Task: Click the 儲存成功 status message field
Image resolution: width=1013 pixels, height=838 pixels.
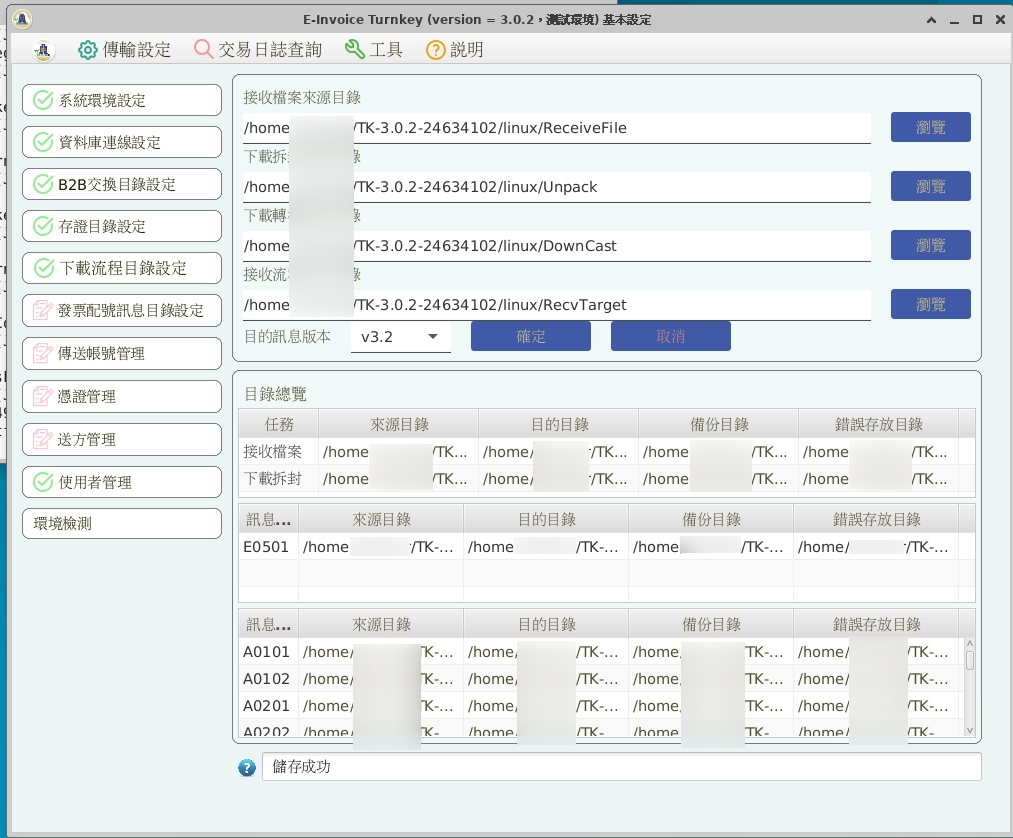Action: 621,766
